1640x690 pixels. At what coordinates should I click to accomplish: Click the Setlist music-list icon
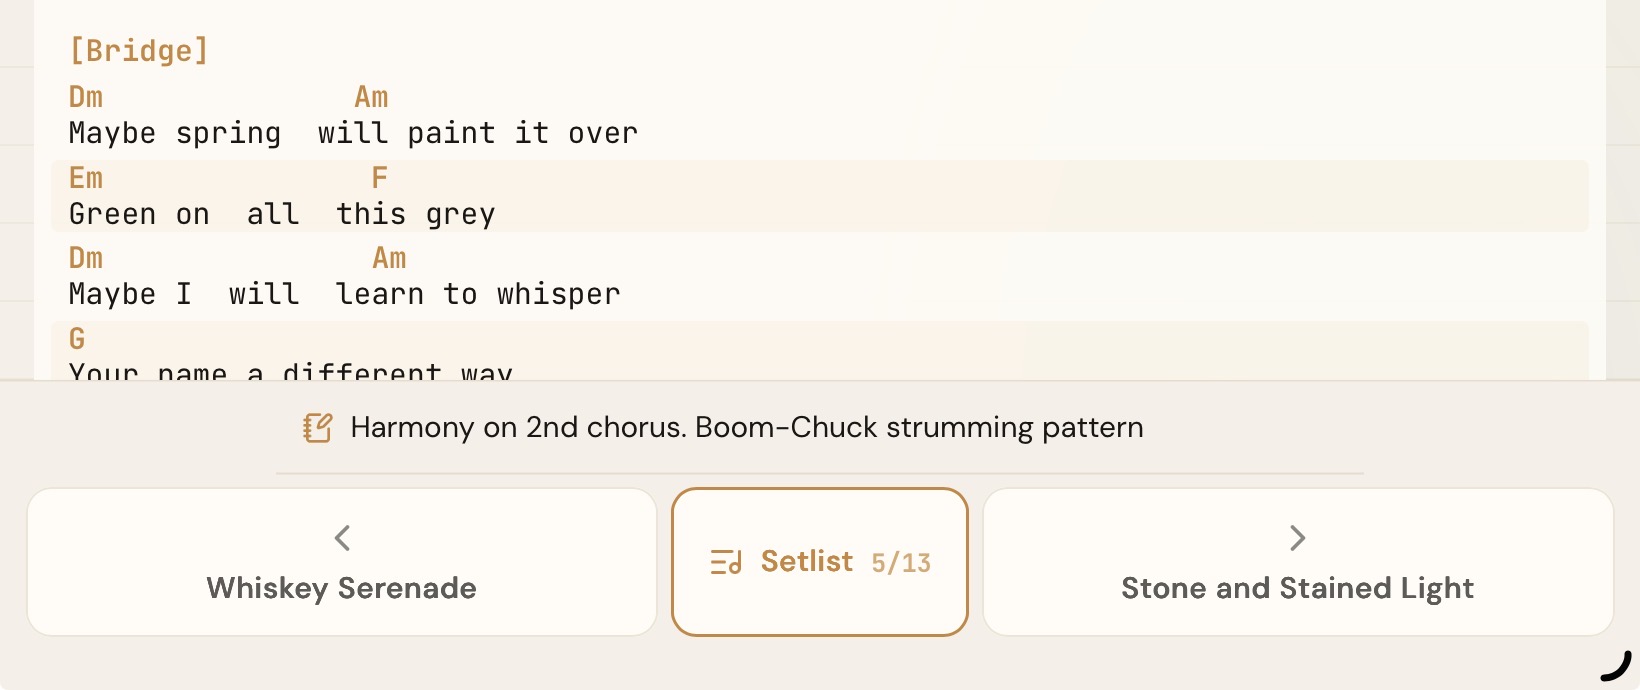[x=727, y=561]
